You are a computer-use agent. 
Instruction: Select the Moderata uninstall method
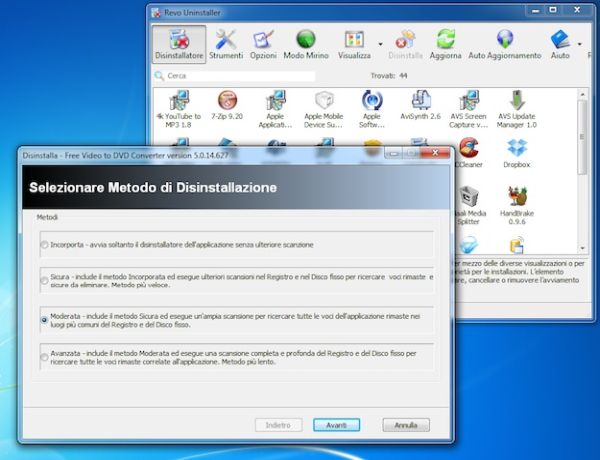44,319
